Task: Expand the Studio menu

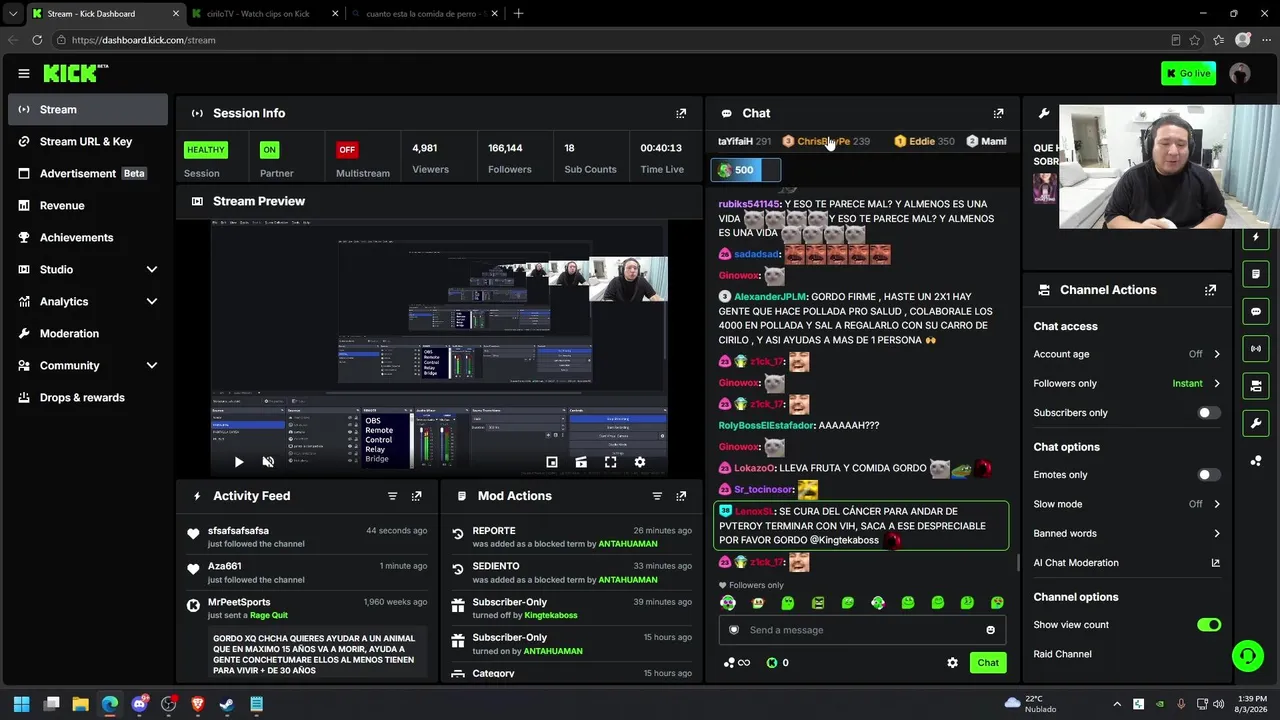Action: [88, 269]
